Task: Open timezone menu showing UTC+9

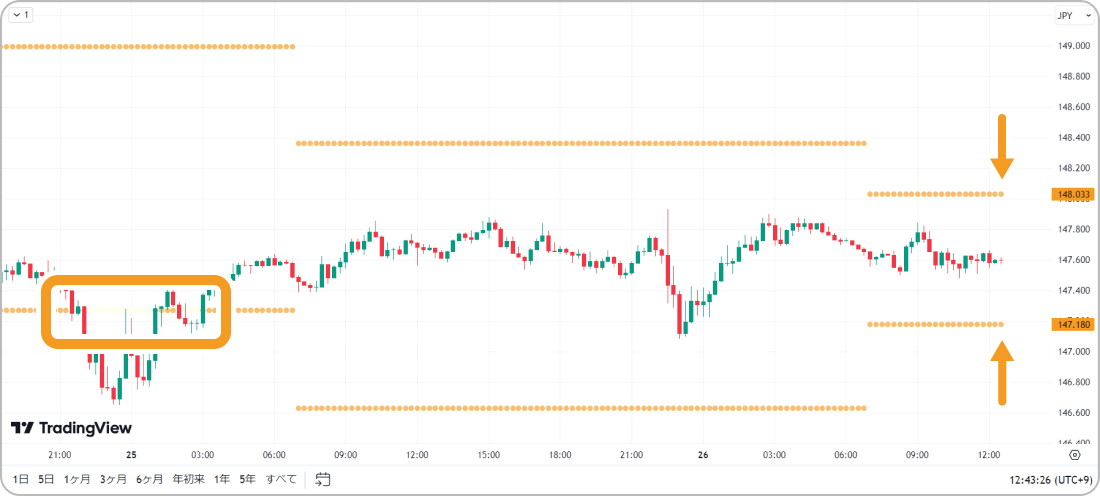Action: click(x=1048, y=479)
